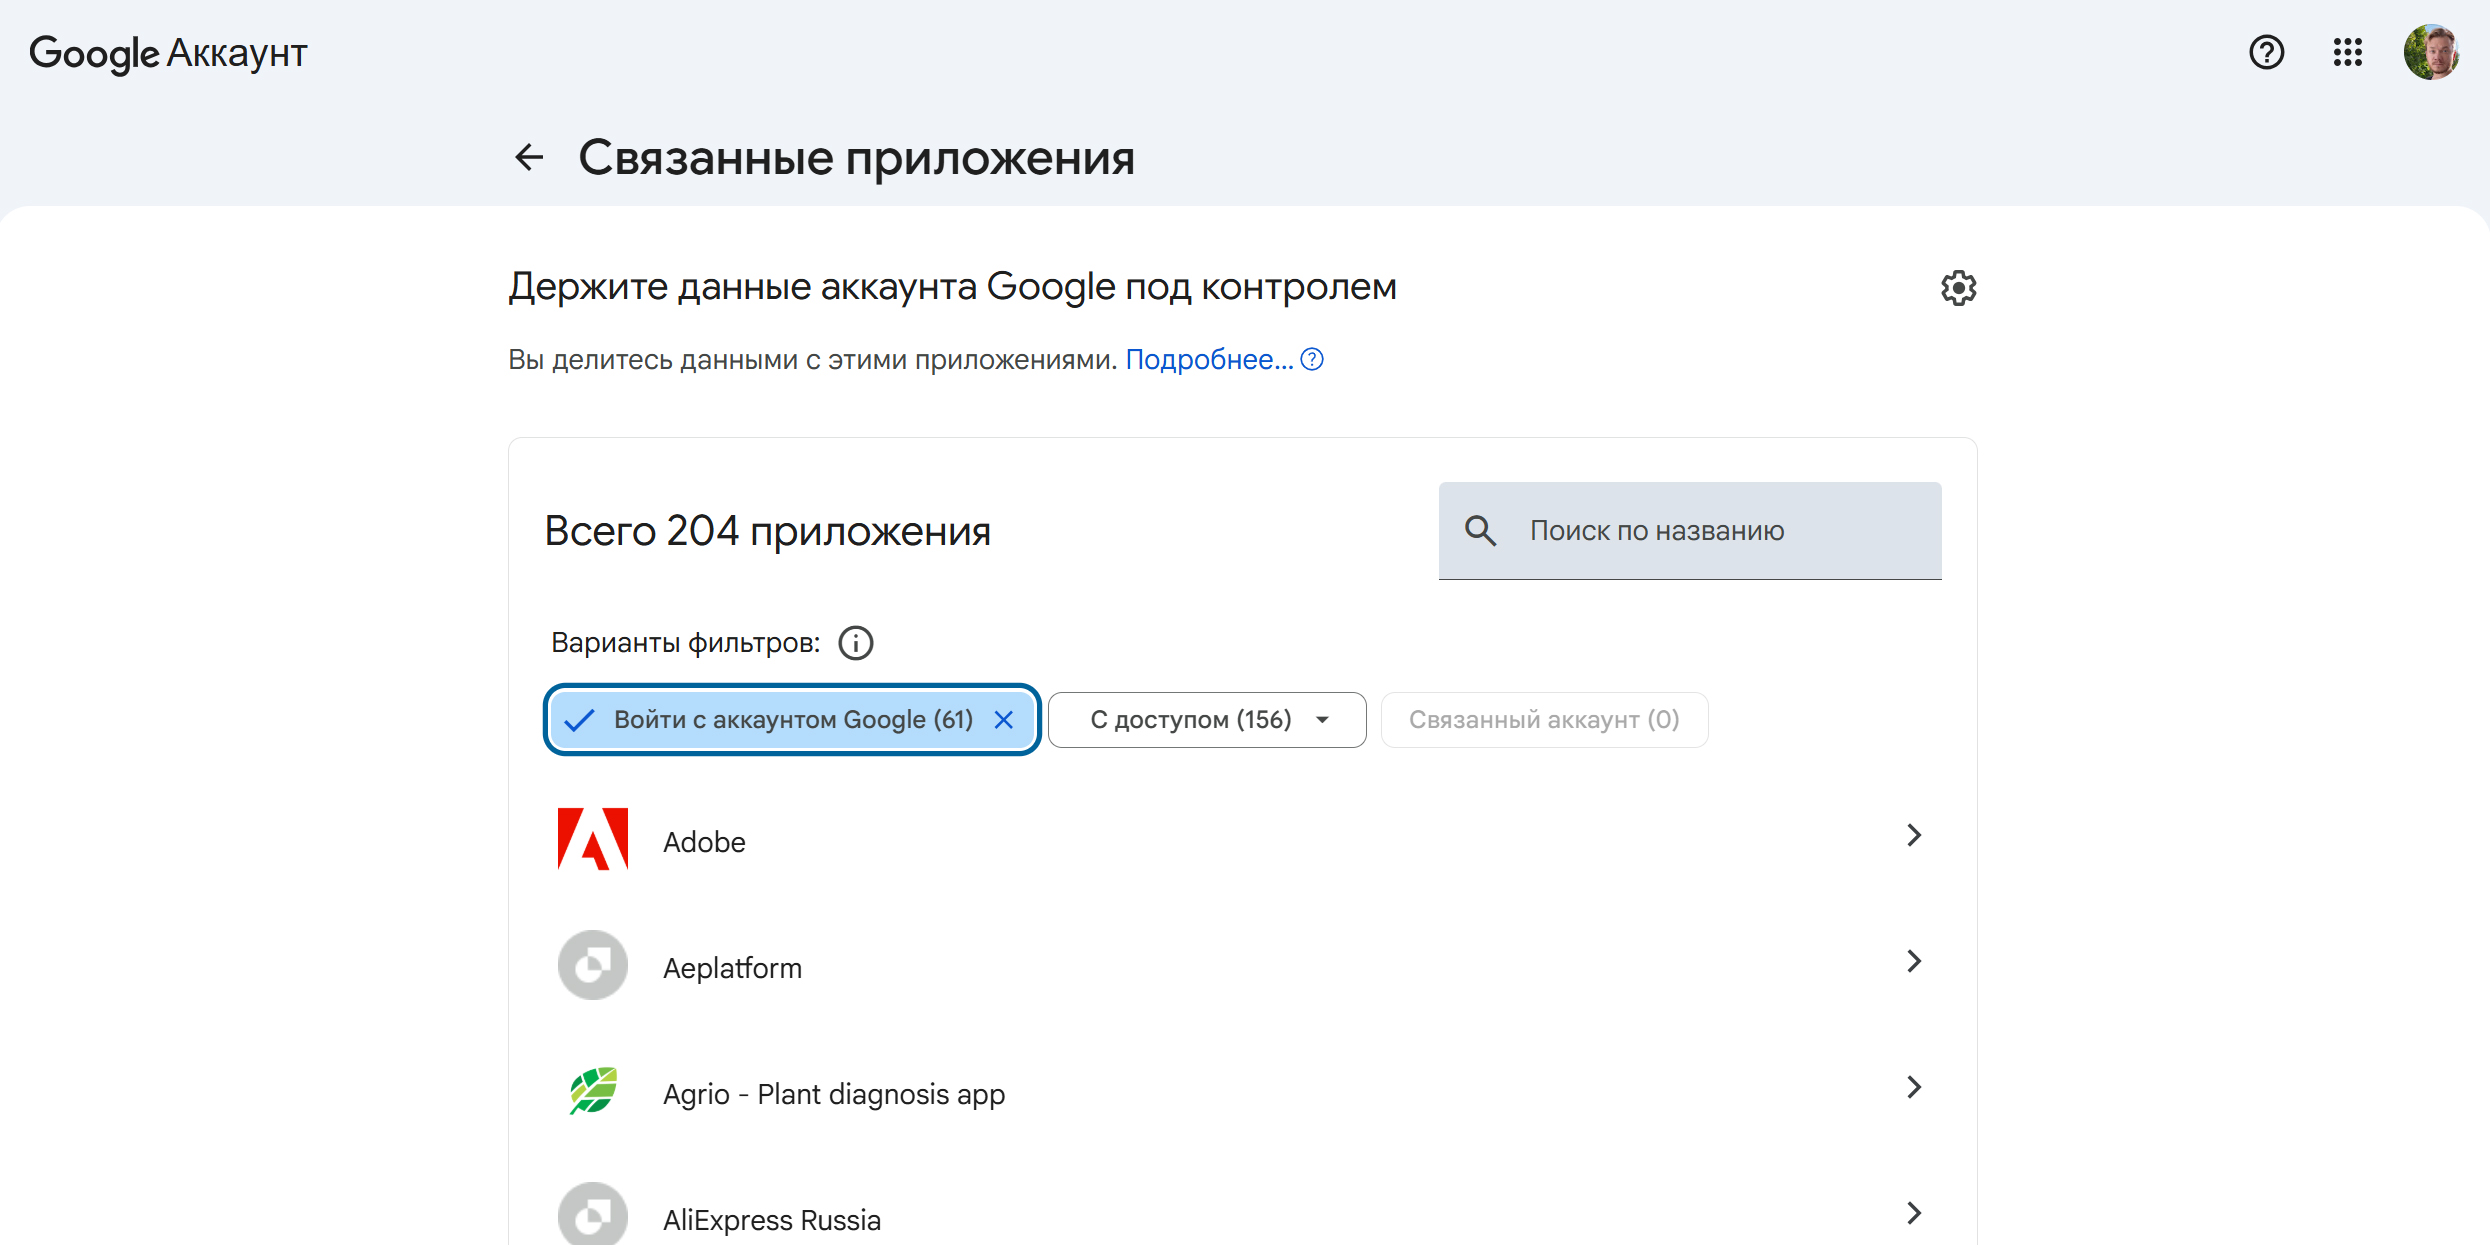Screen dimensions: 2490x1245
Task: Click the search magnifier icon
Action: pyautogui.click(x=1480, y=531)
